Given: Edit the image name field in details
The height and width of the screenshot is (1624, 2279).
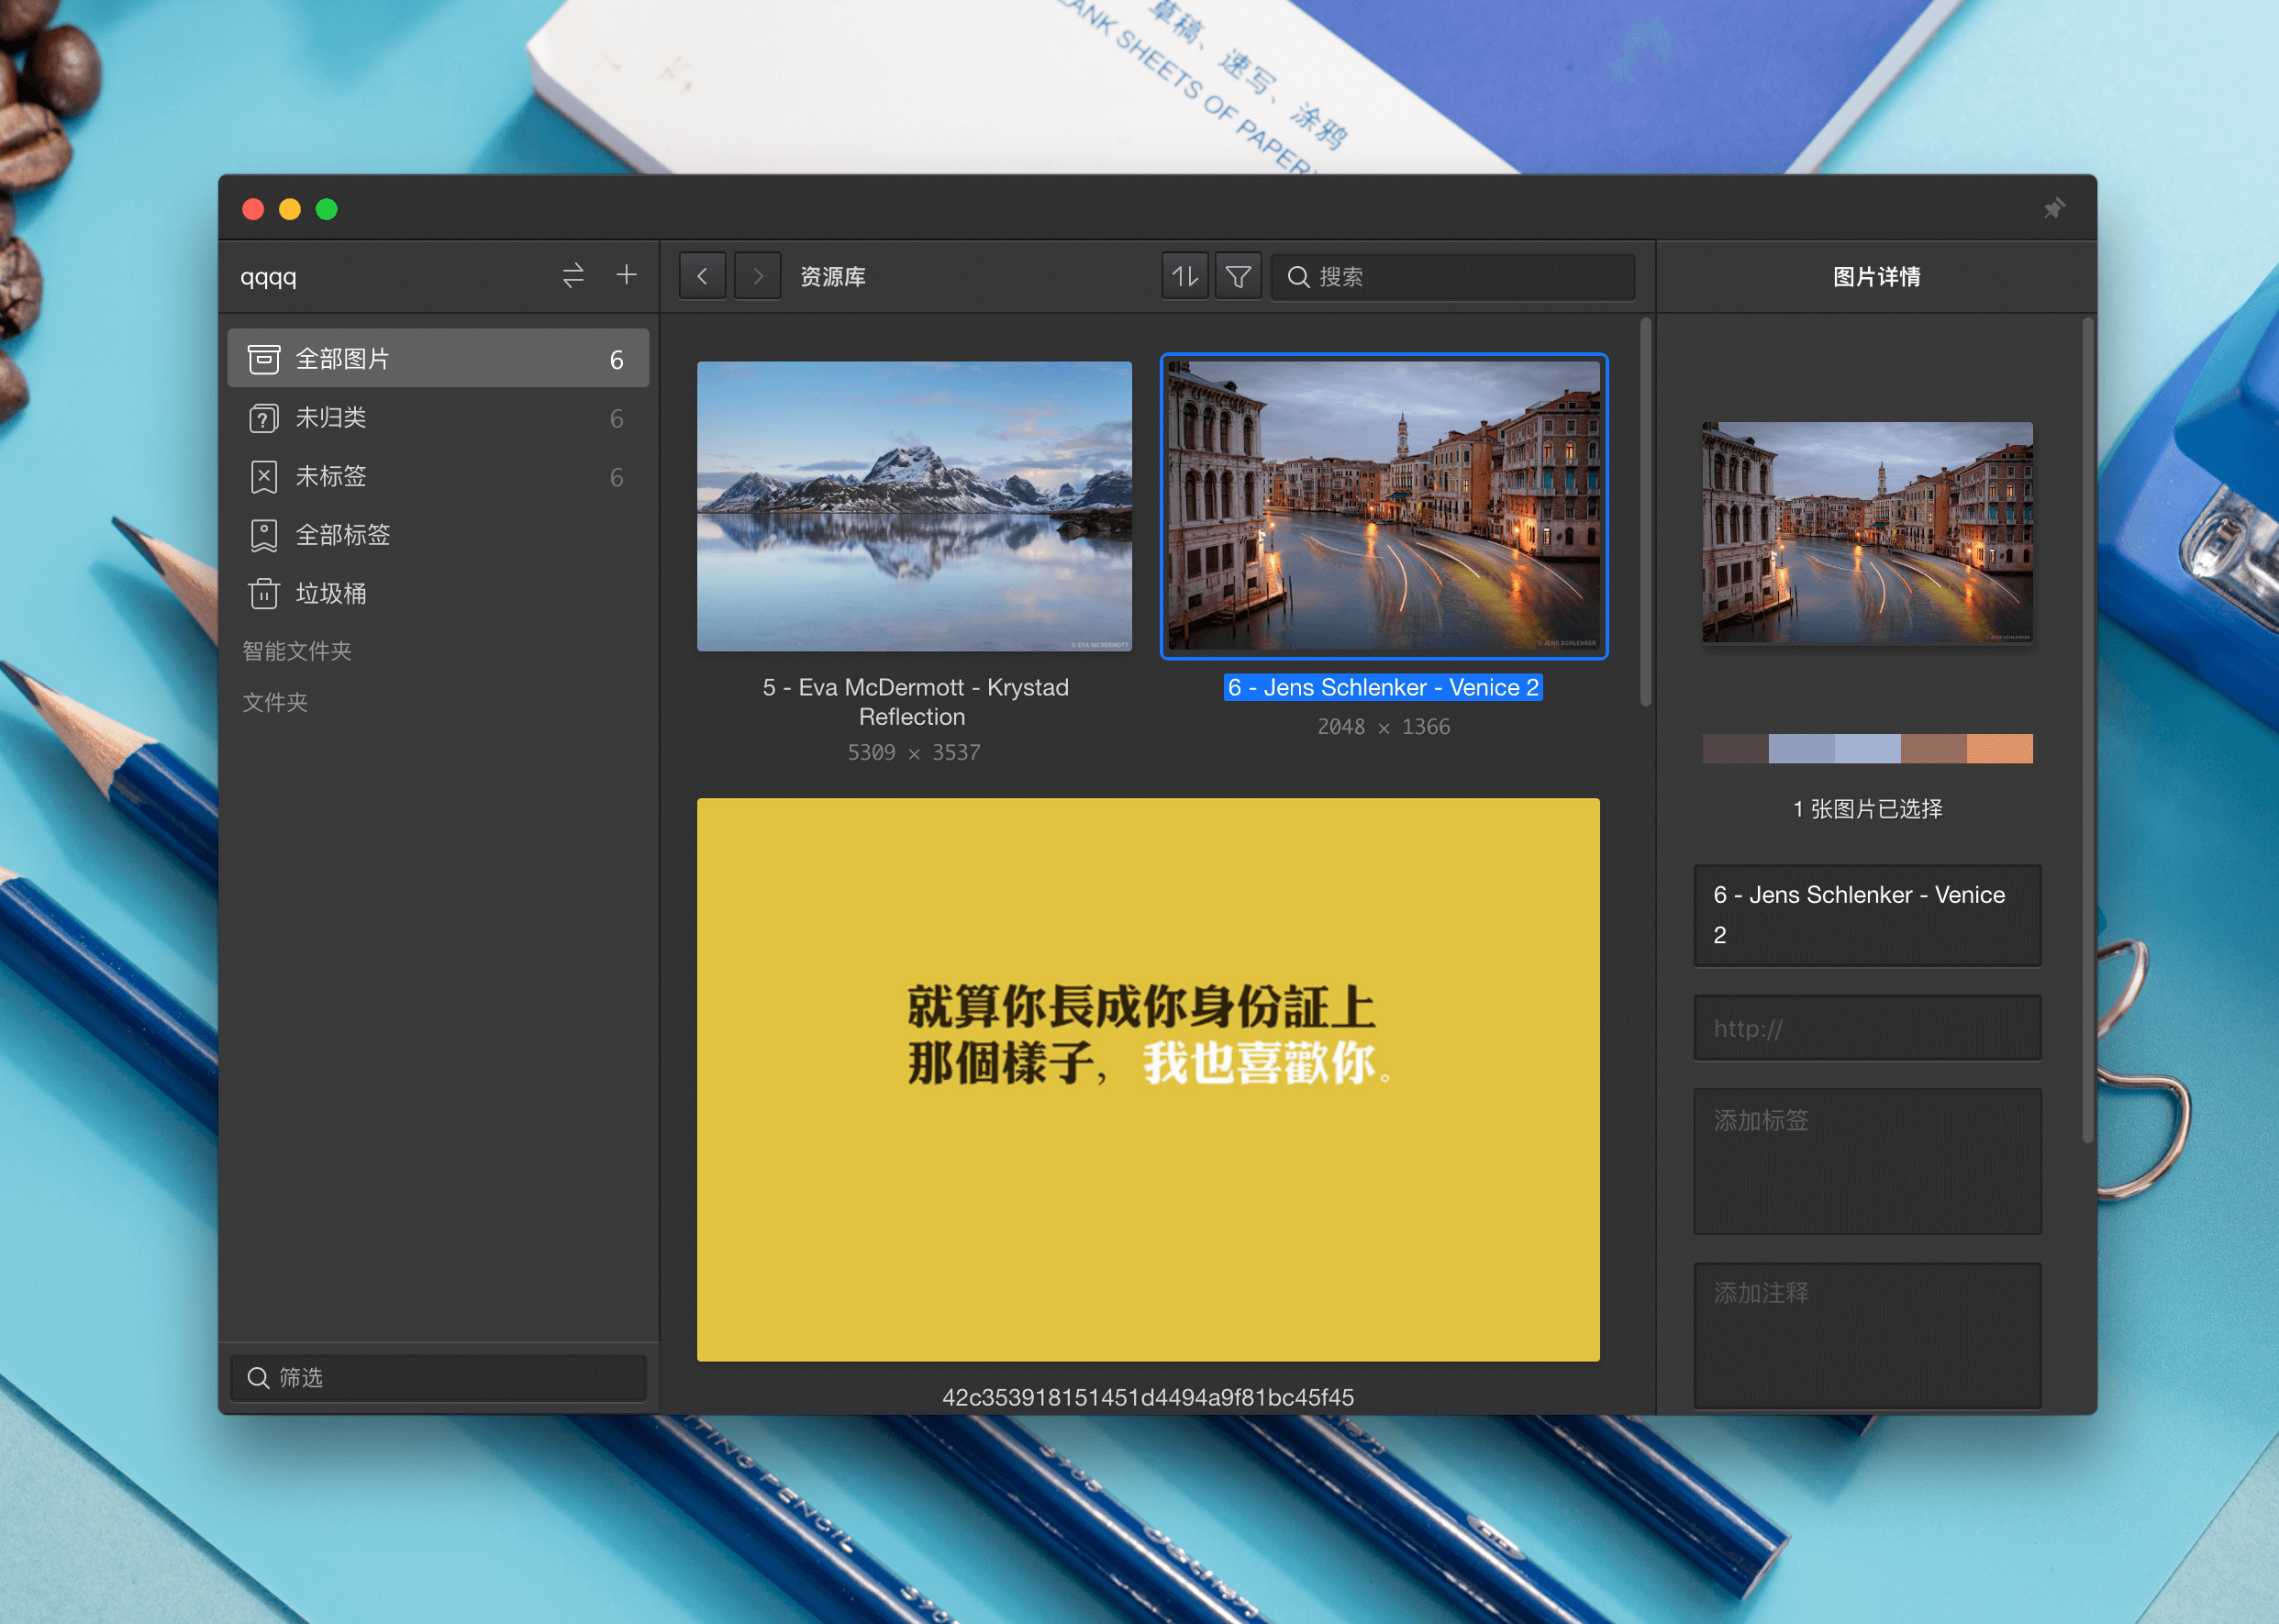Looking at the screenshot, I should pyautogui.click(x=1867, y=915).
